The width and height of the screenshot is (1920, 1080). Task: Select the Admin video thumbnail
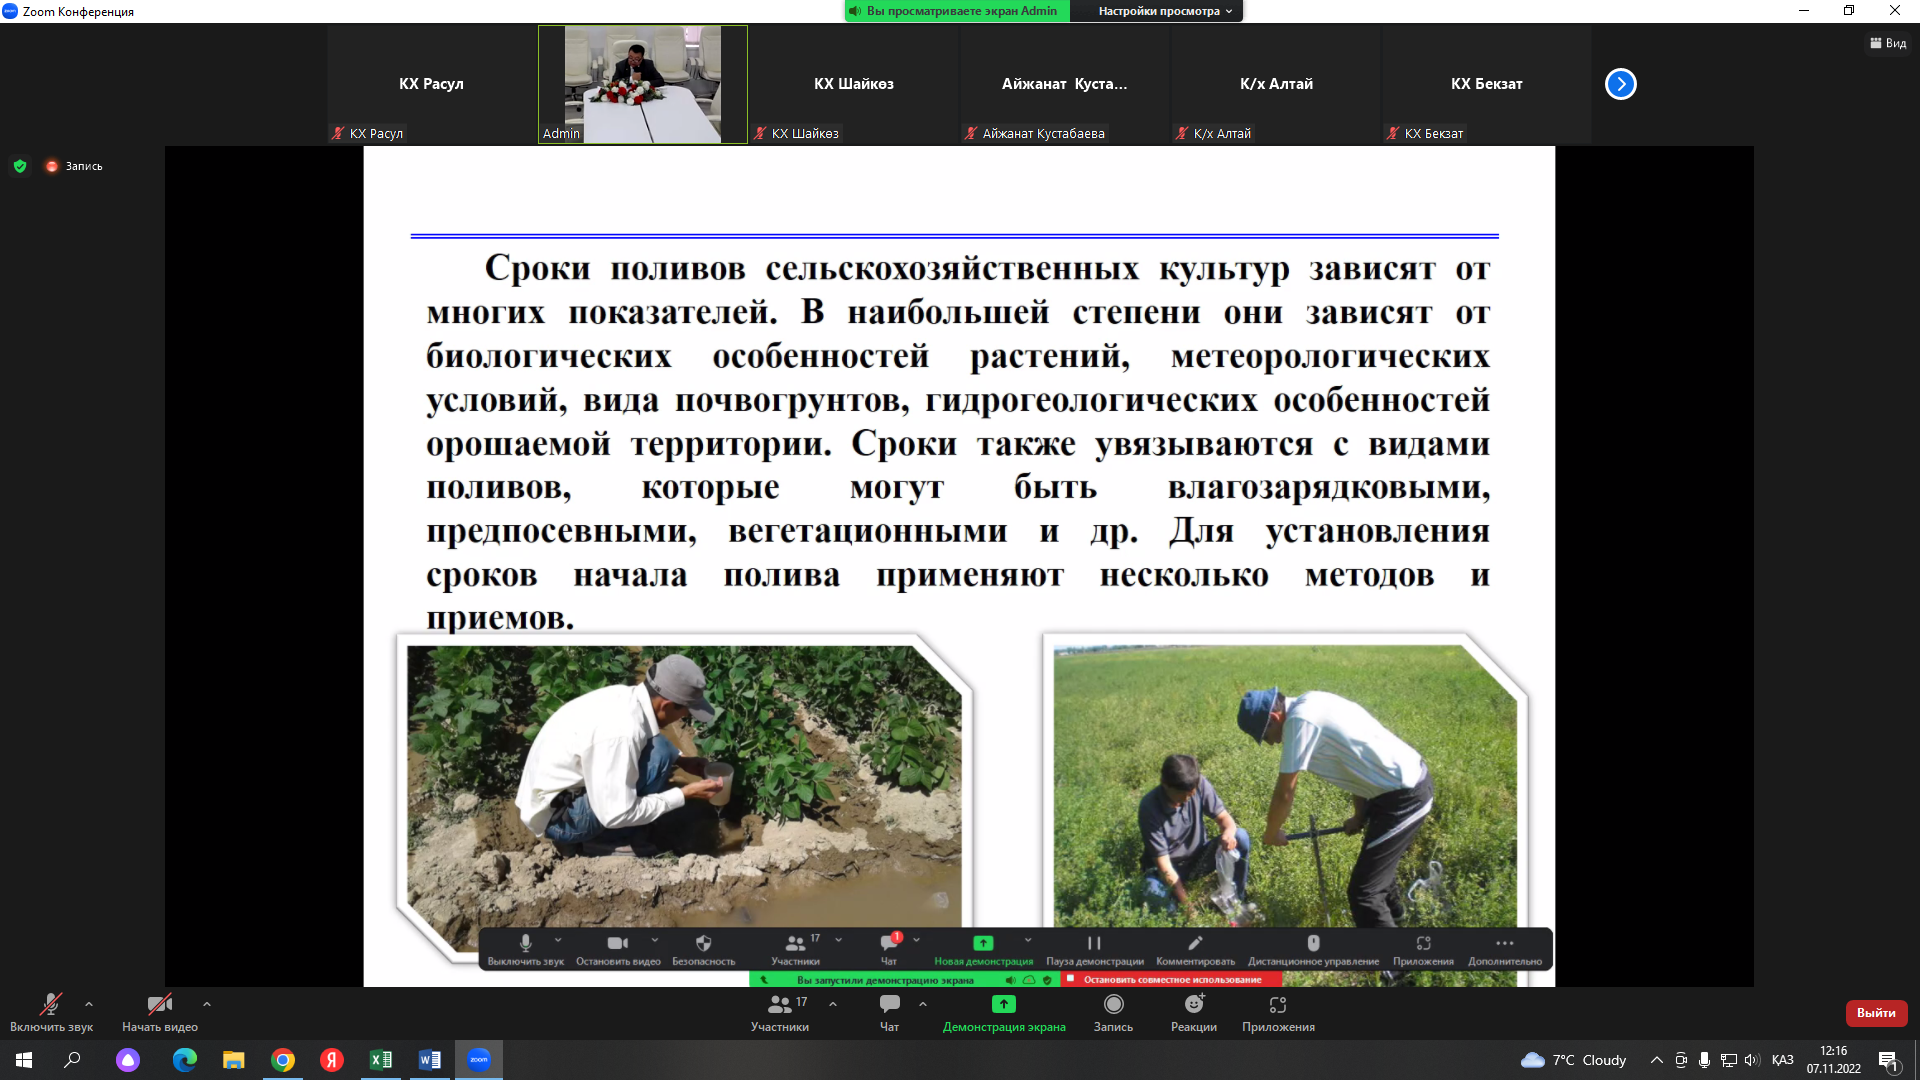click(x=643, y=84)
